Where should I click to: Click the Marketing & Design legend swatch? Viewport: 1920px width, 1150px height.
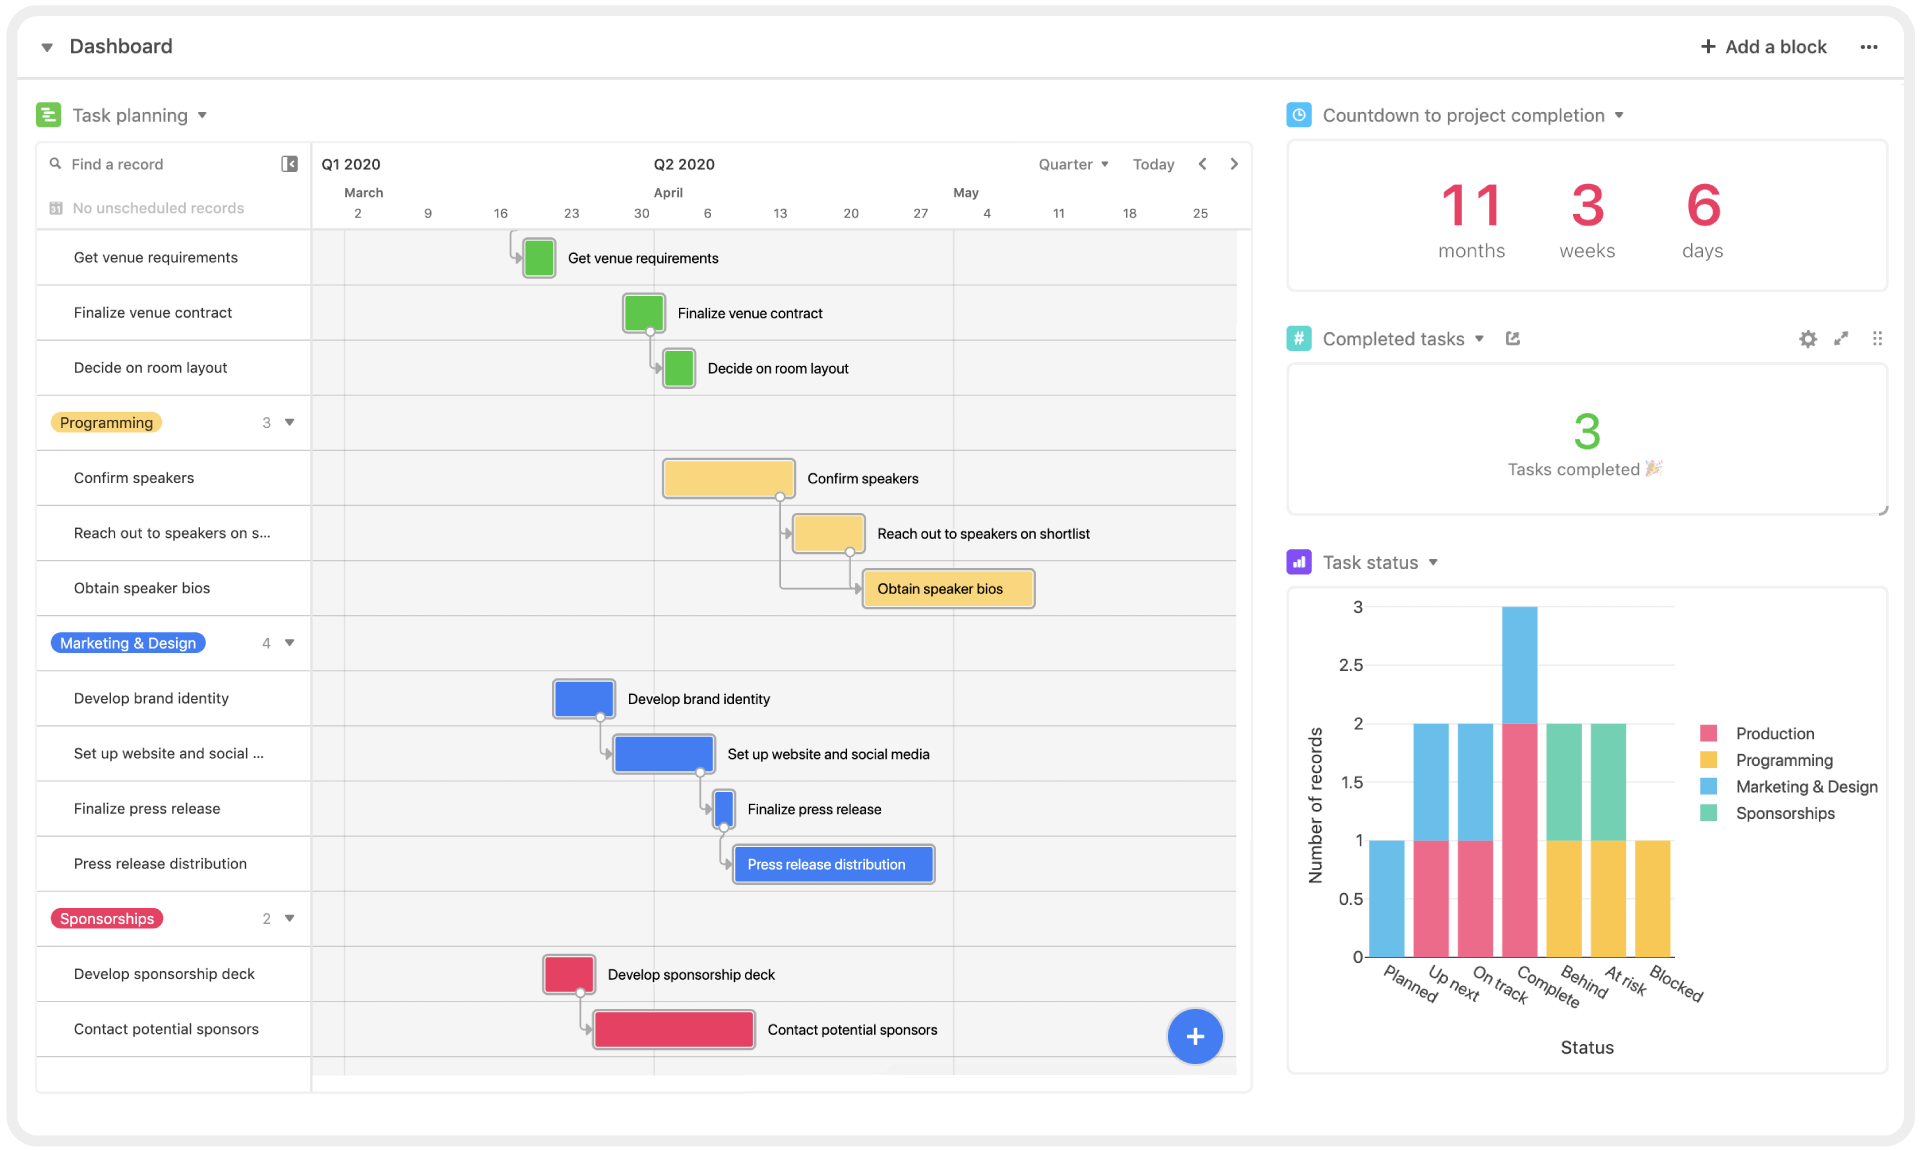tap(1709, 787)
